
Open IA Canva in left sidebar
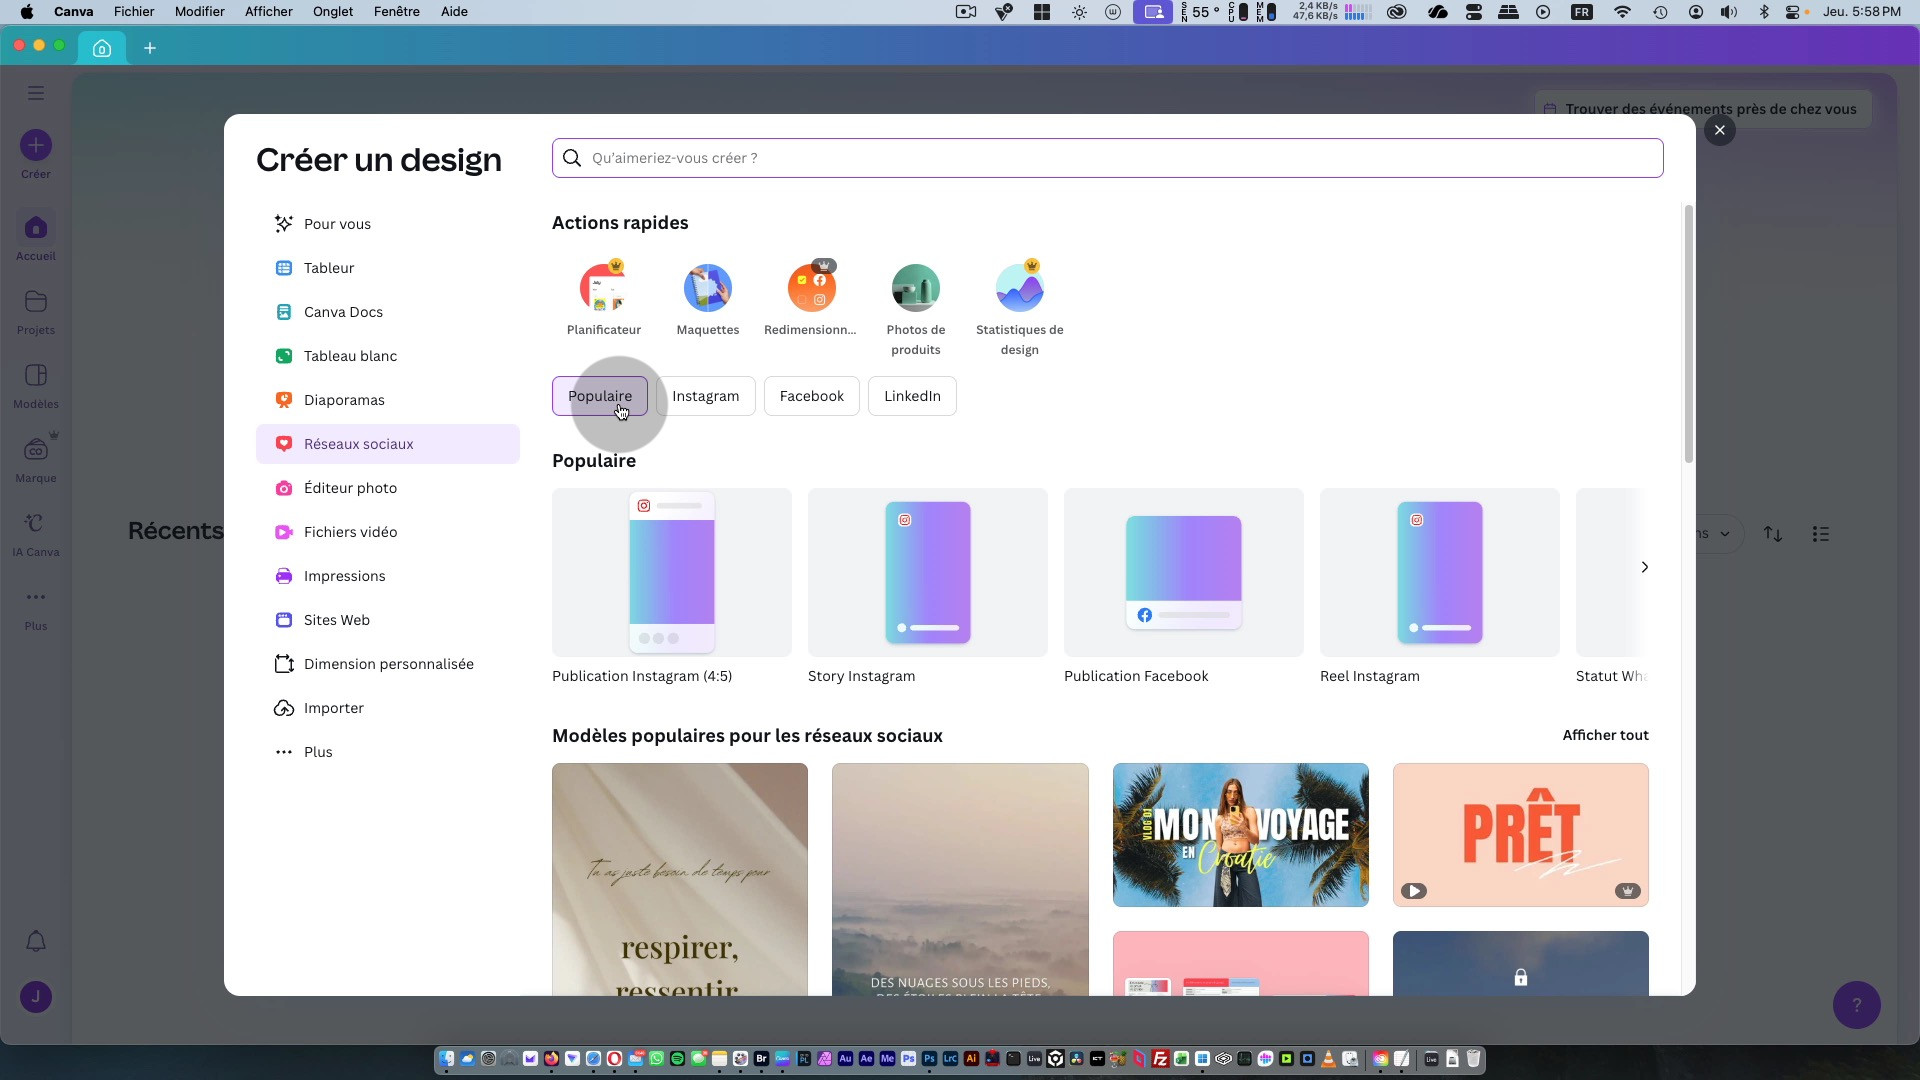tap(36, 524)
